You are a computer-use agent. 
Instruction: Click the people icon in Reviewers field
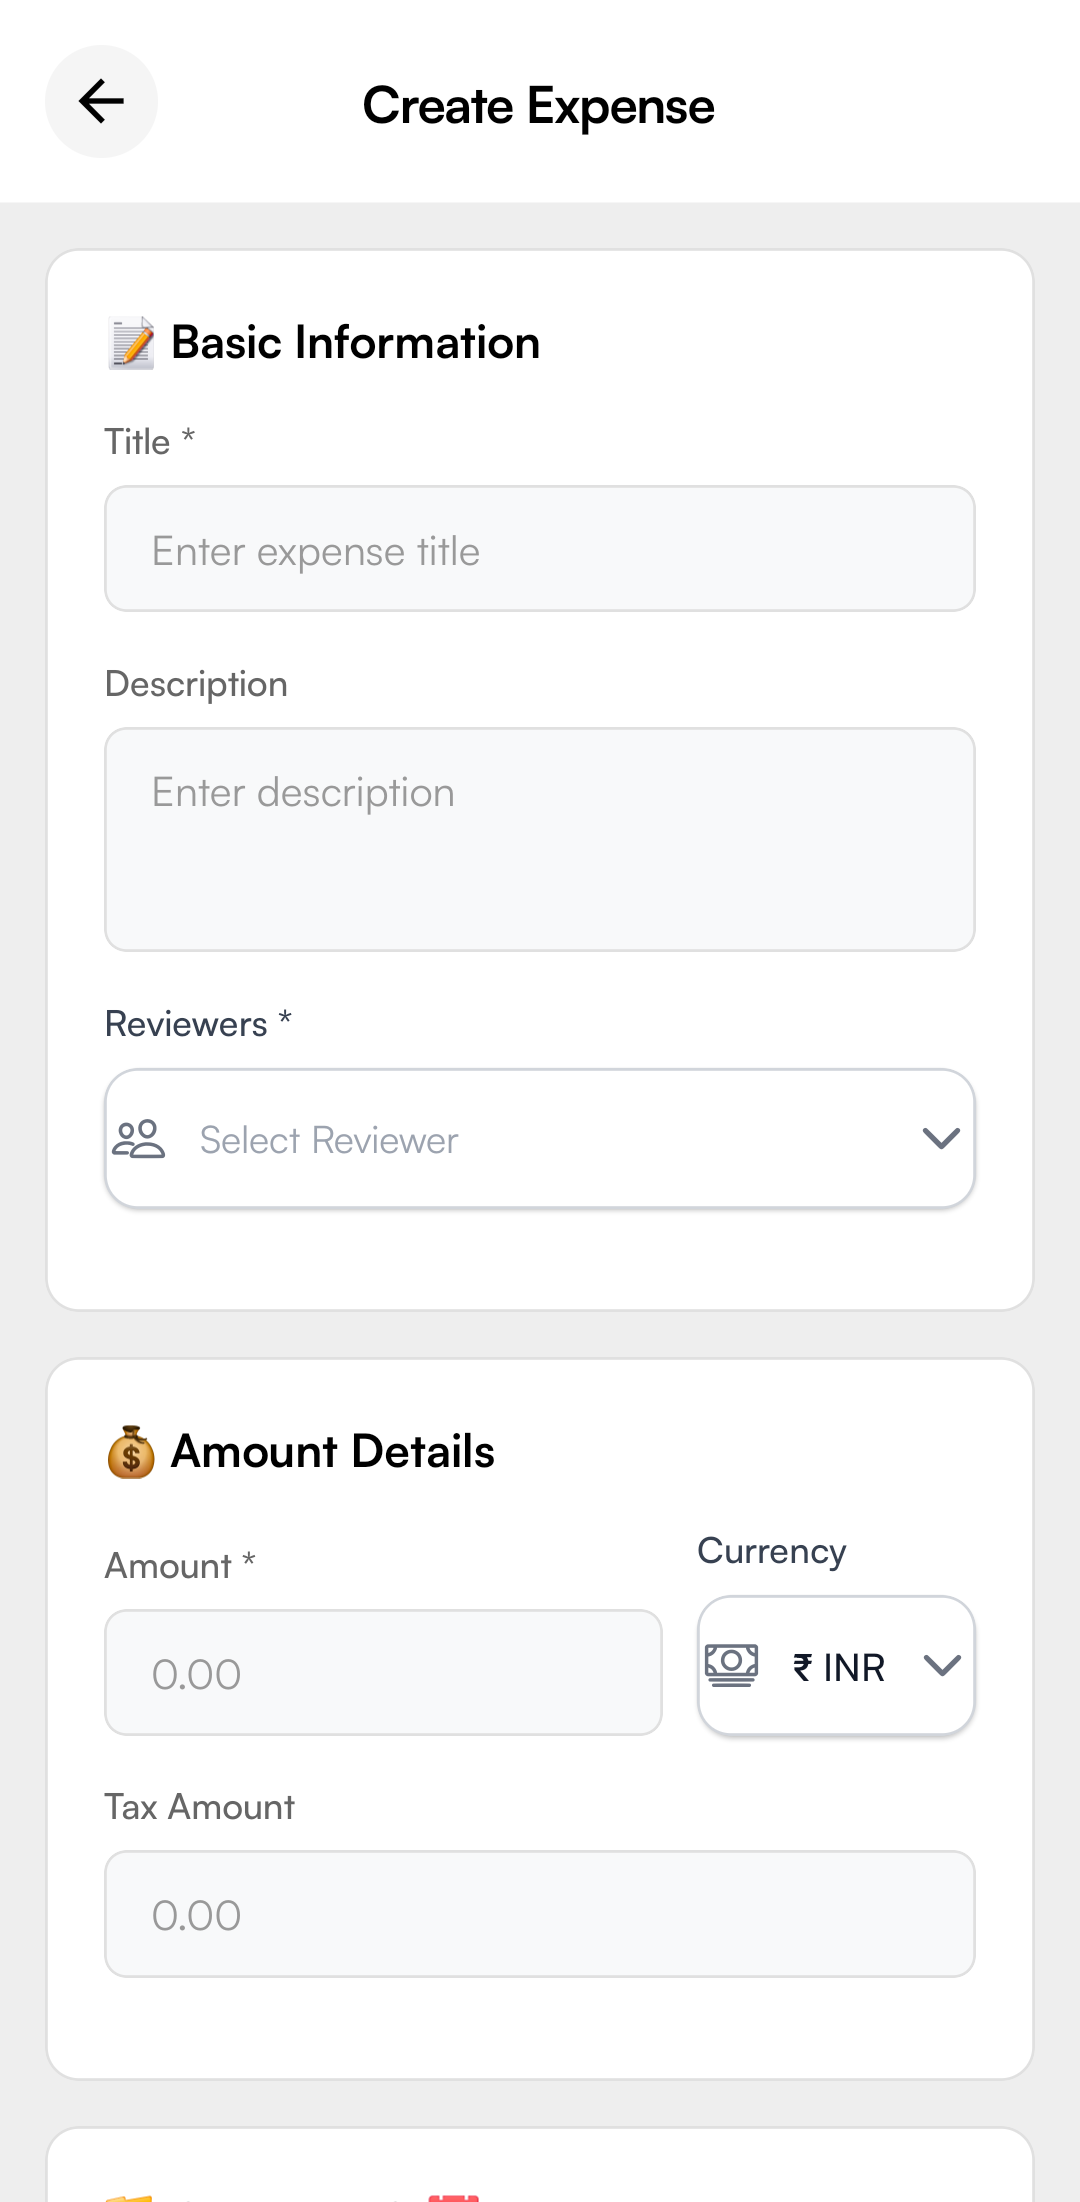138,1139
